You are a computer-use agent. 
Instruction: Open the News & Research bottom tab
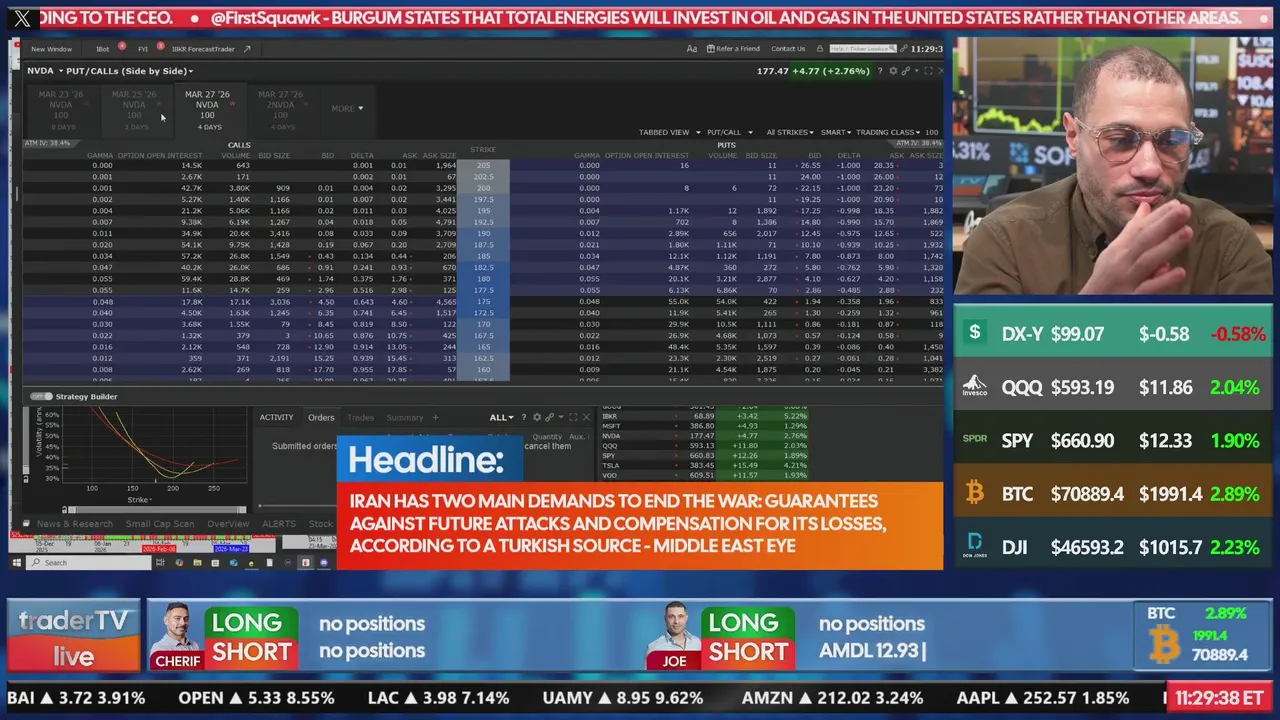point(75,524)
